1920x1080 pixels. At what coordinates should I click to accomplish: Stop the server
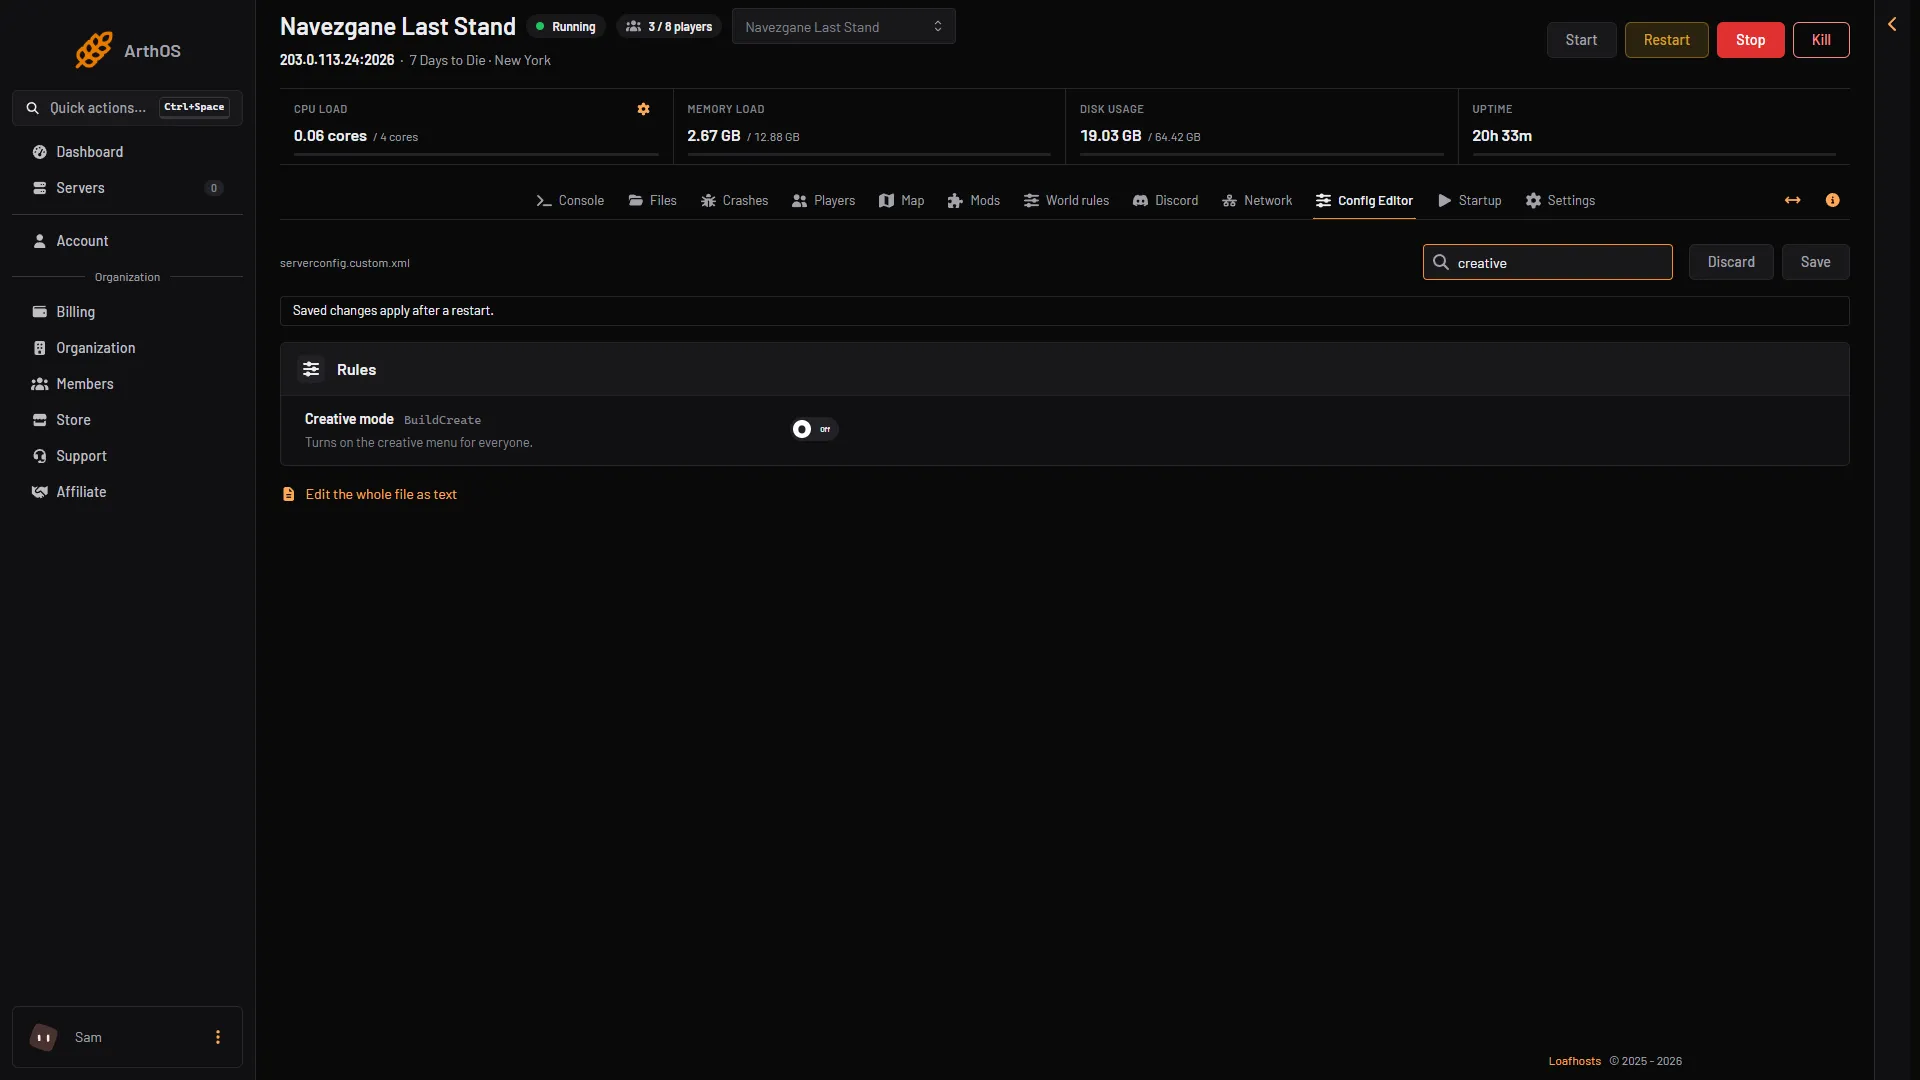pyautogui.click(x=1750, y=40)
